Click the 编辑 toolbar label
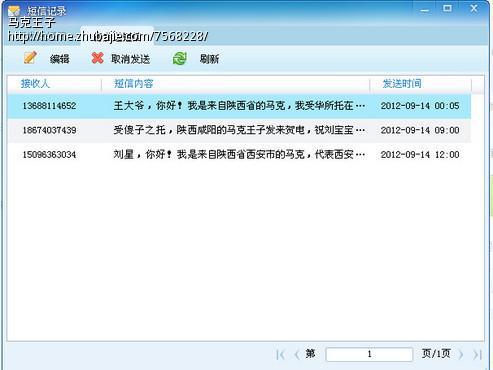The height and width of the screenshot is (370, 493). coord(59,59)
